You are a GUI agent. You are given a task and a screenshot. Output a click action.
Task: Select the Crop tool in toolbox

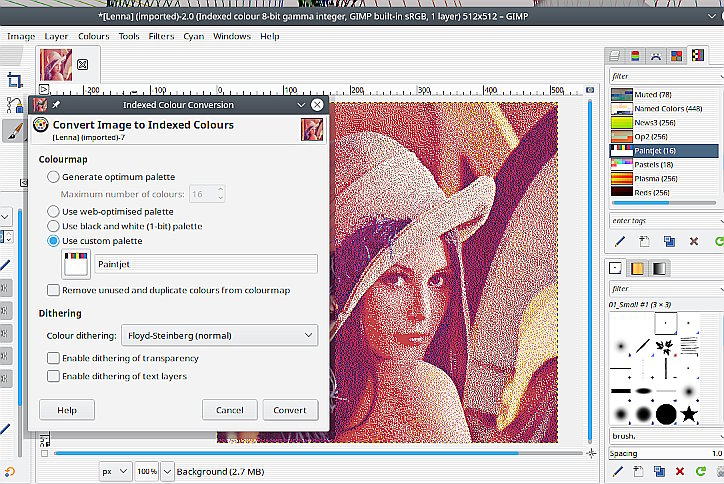pyautogui.click(x=14, y=80)
